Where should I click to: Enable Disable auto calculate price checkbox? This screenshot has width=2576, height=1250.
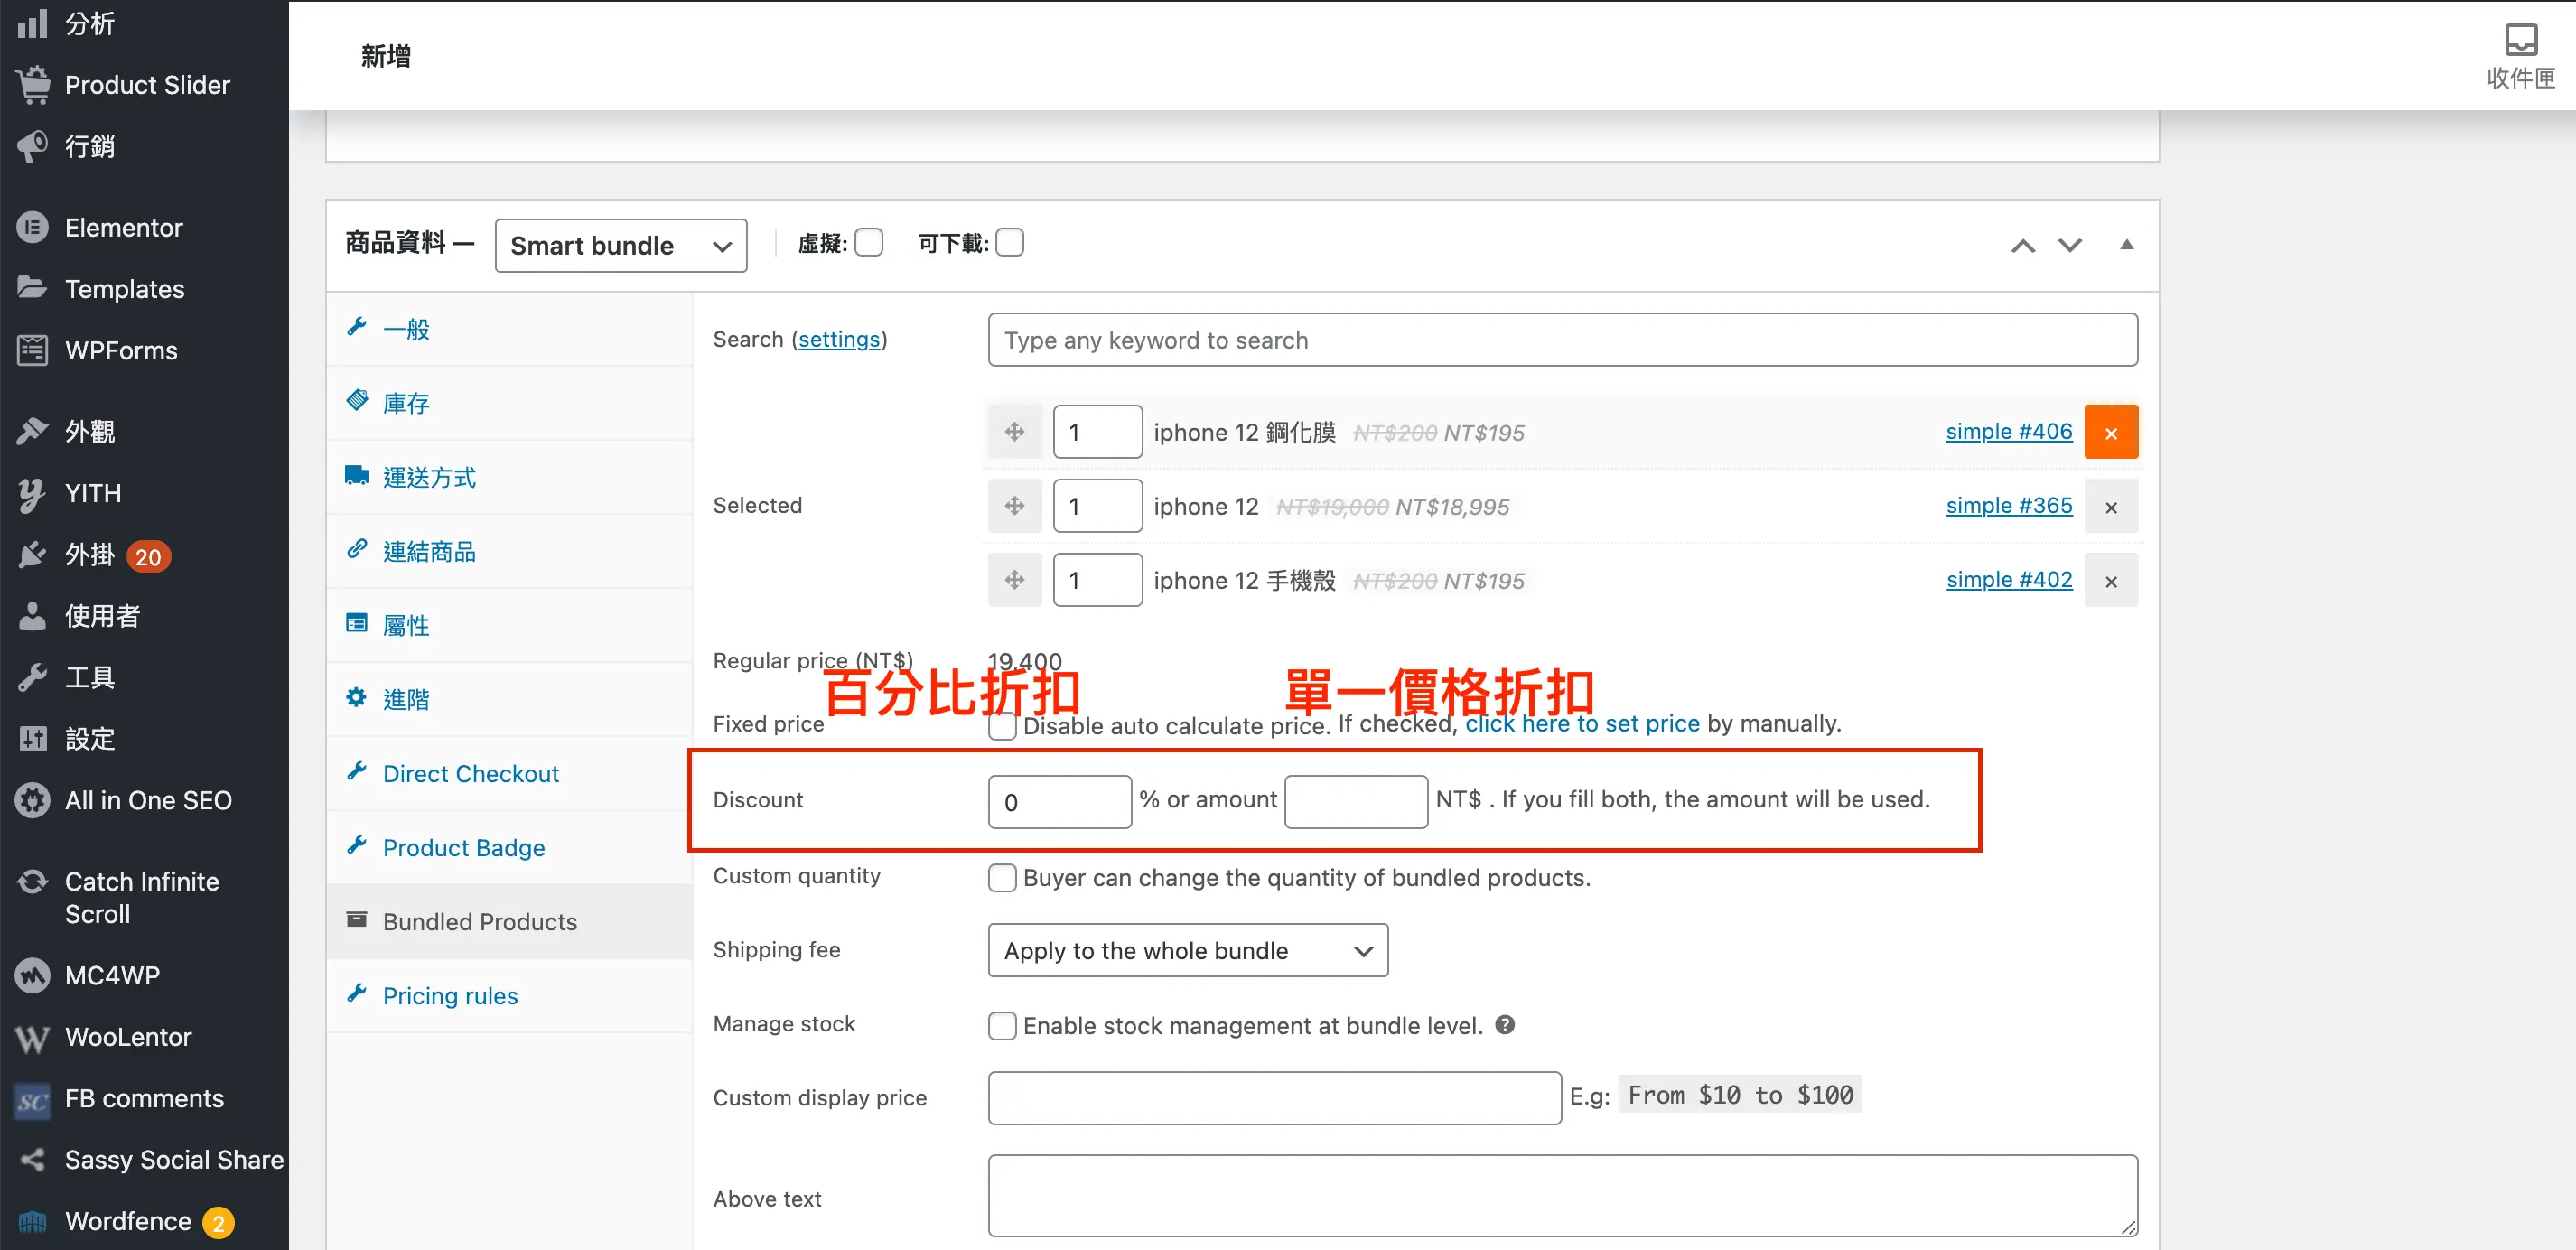1002,726
